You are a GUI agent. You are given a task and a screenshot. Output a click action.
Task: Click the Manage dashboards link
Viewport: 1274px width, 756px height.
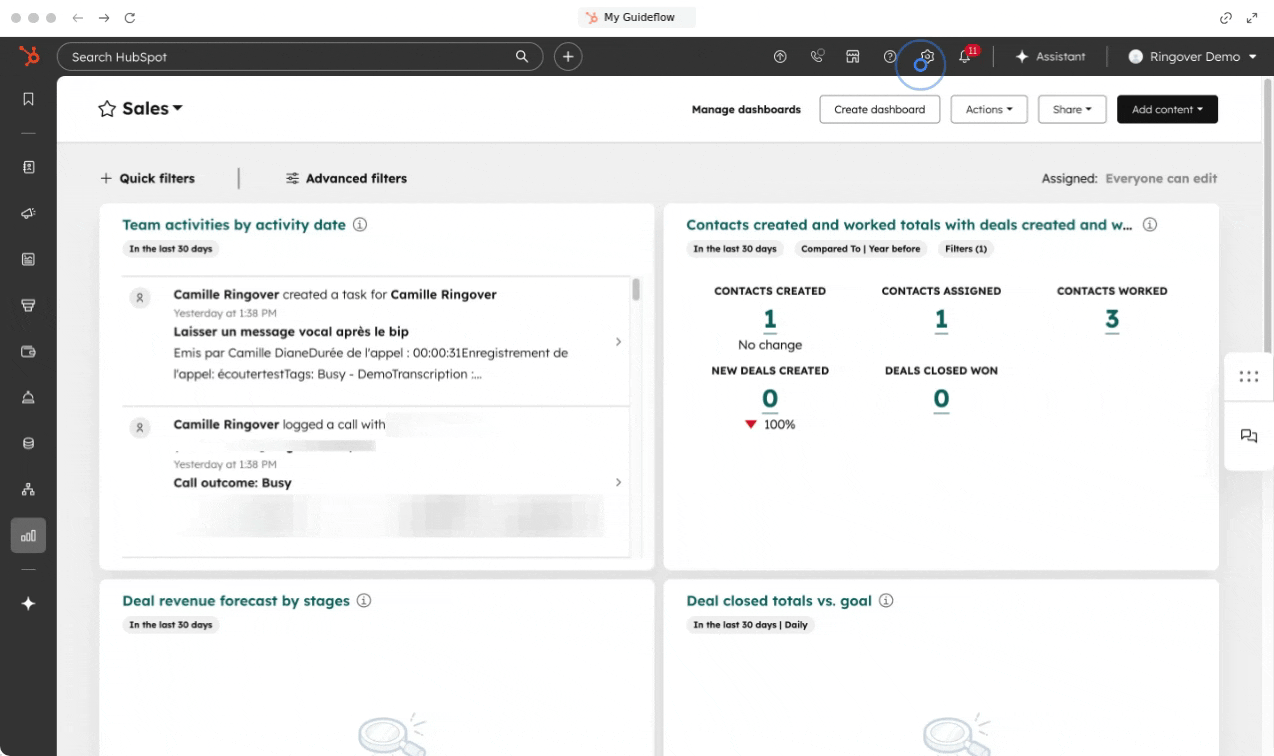[x=746, y=110]
